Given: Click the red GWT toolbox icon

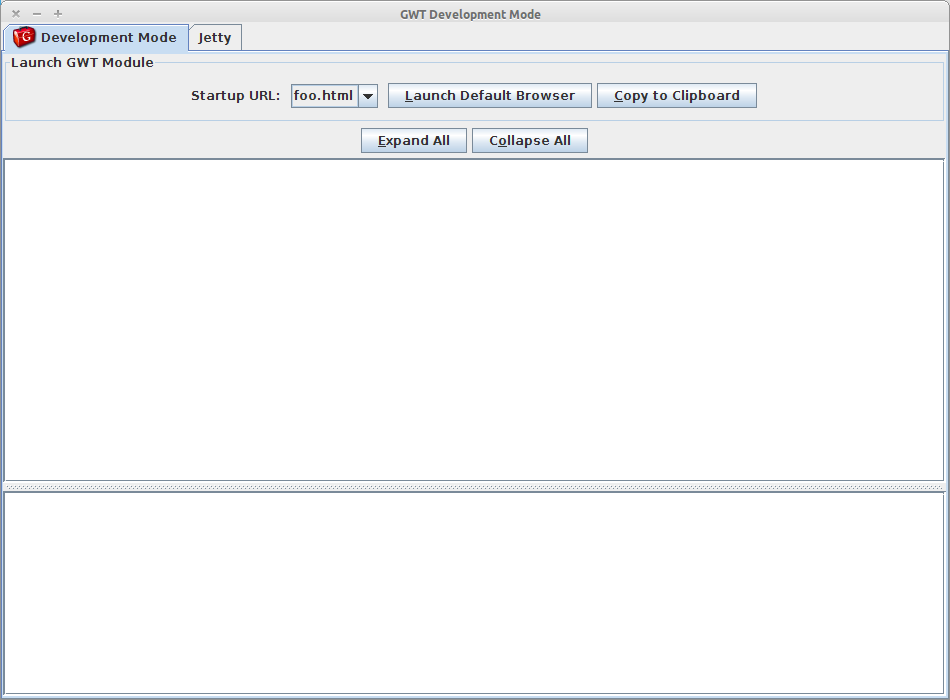Looking at the screenshot, I should click(x=24, y=38).
